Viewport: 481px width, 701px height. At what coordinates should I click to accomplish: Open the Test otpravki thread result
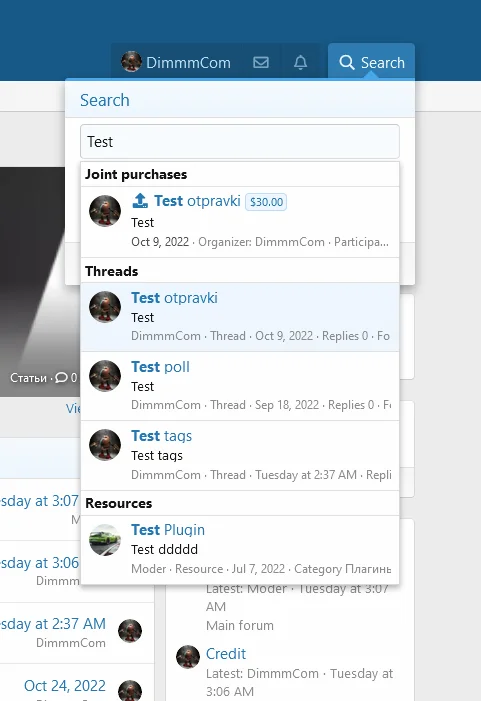(174, 298)
